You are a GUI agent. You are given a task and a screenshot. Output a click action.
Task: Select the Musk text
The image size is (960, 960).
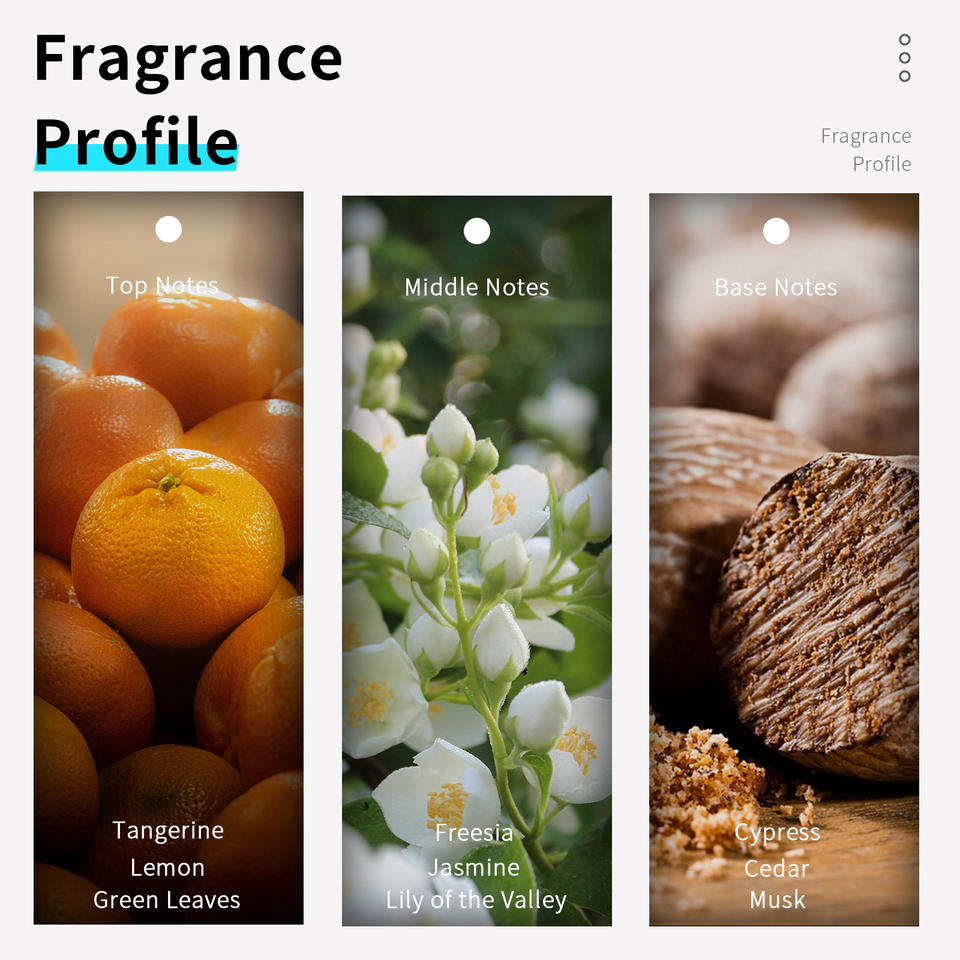pos(778,900)
